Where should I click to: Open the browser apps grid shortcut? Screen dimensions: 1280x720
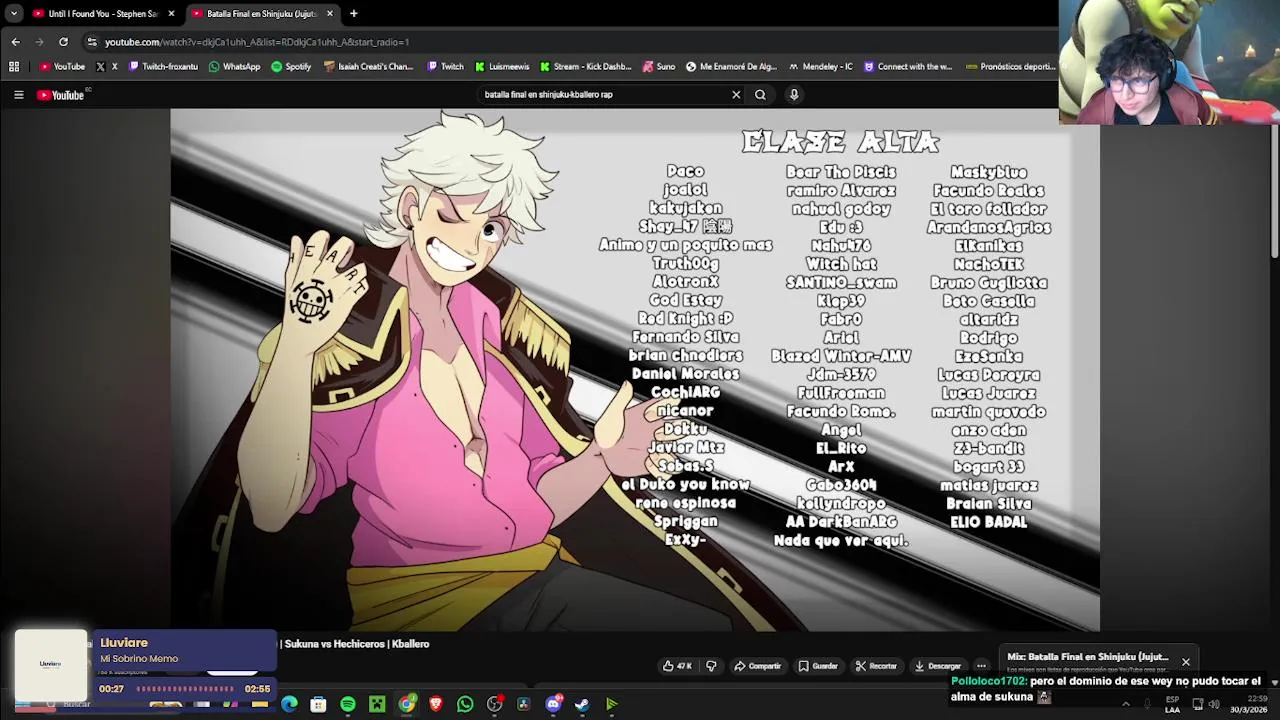14,67
